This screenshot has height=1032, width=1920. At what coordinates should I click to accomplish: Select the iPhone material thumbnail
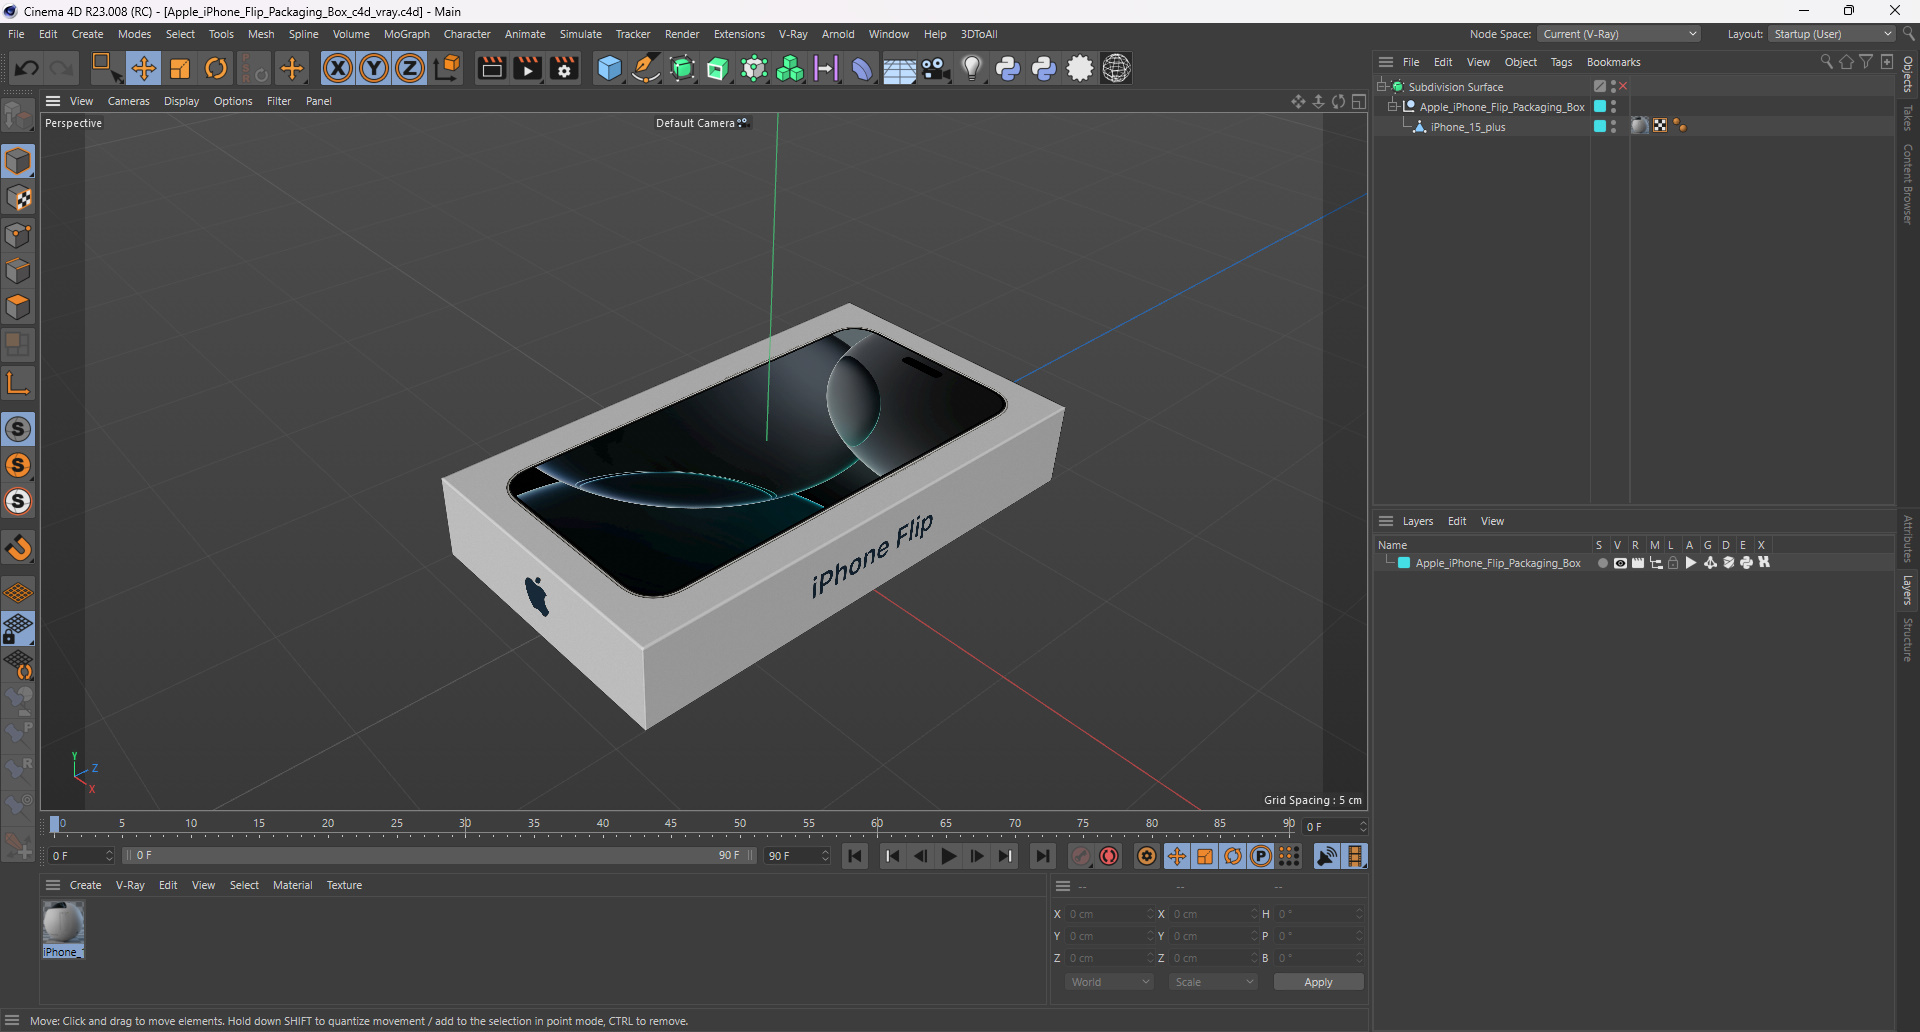pyautogui.click(x=63, y=924)
